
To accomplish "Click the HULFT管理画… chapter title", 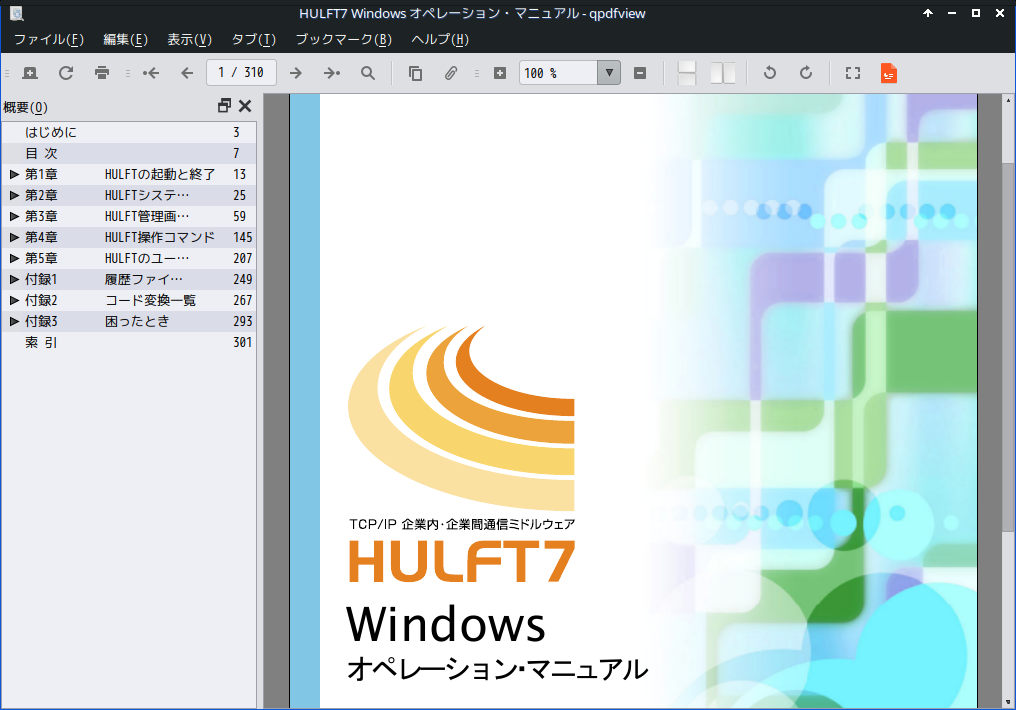I will click(x=147, y=216).
